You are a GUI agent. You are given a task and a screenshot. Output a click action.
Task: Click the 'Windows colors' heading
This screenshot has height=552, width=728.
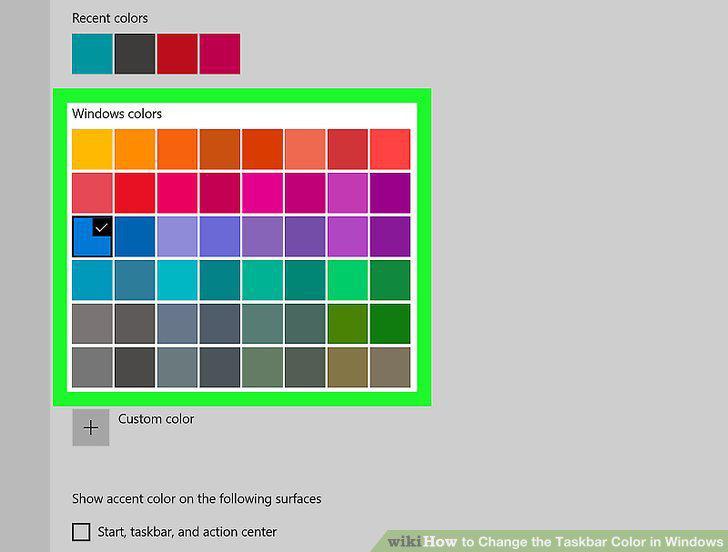click(x=117, y=114)
